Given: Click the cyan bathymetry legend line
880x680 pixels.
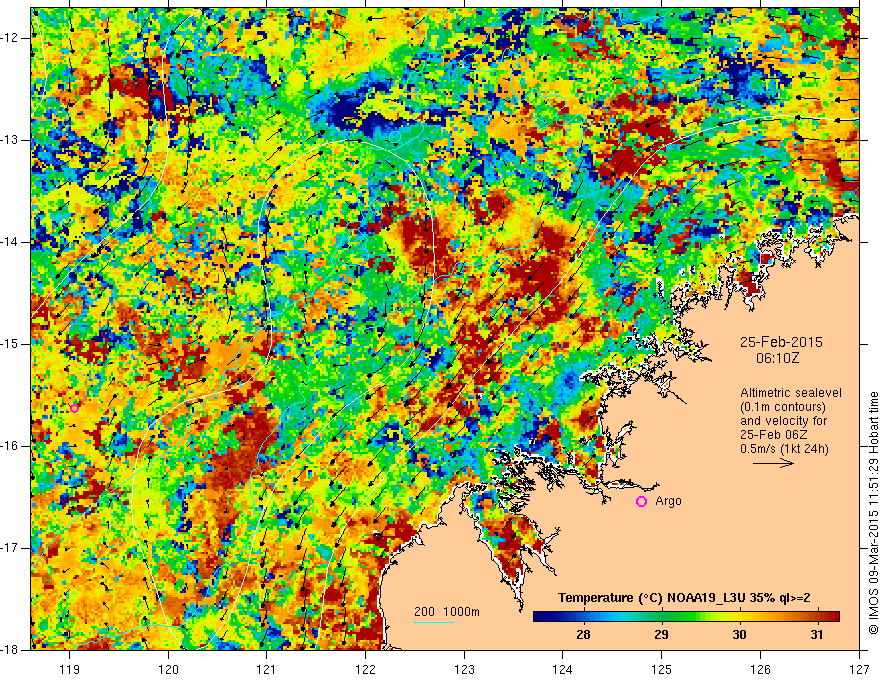Looking at the screenshot, I should (434, 622).
